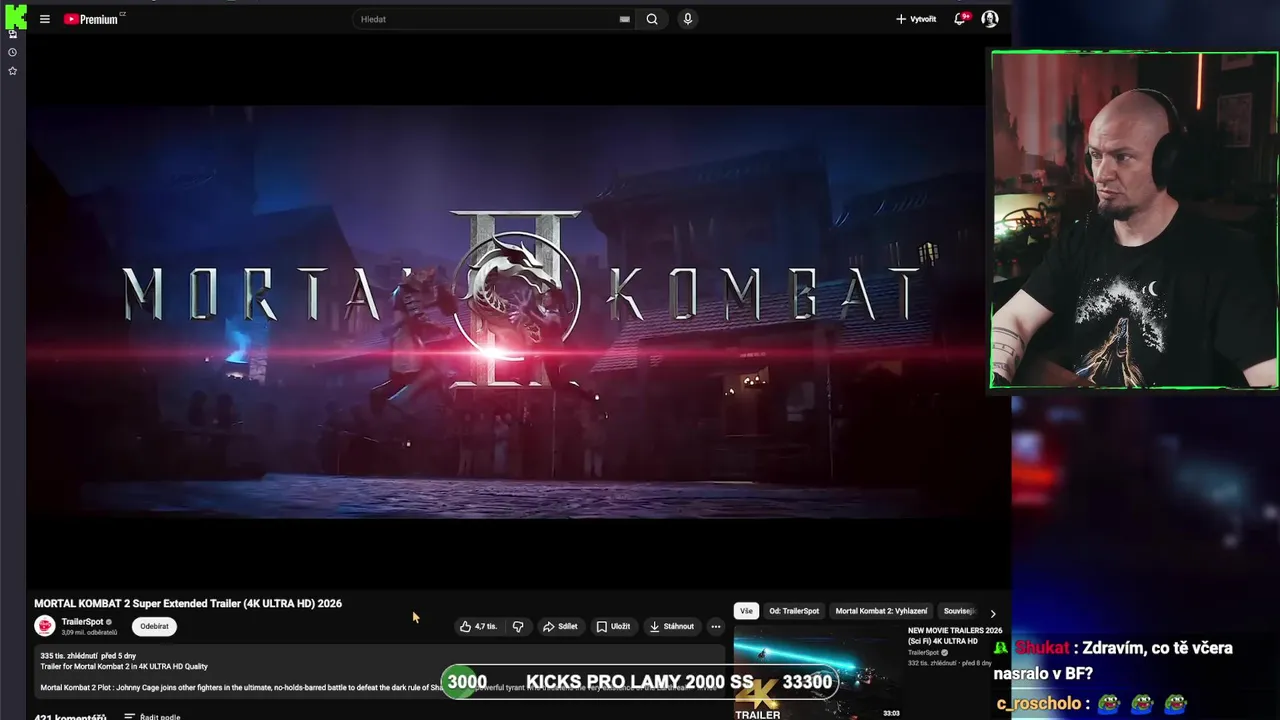Select the Vše filter chip
This screenshot has height=720, width=1280.
(746, 611)
